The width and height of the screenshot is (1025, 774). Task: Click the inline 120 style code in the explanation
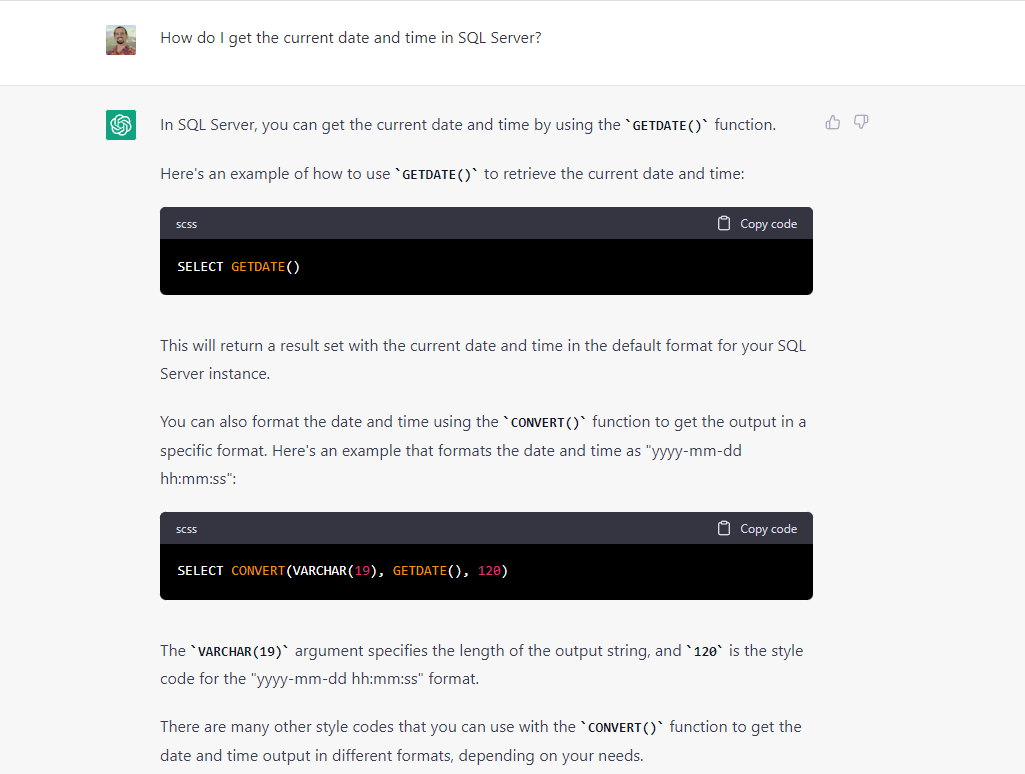tap(706, 652)
